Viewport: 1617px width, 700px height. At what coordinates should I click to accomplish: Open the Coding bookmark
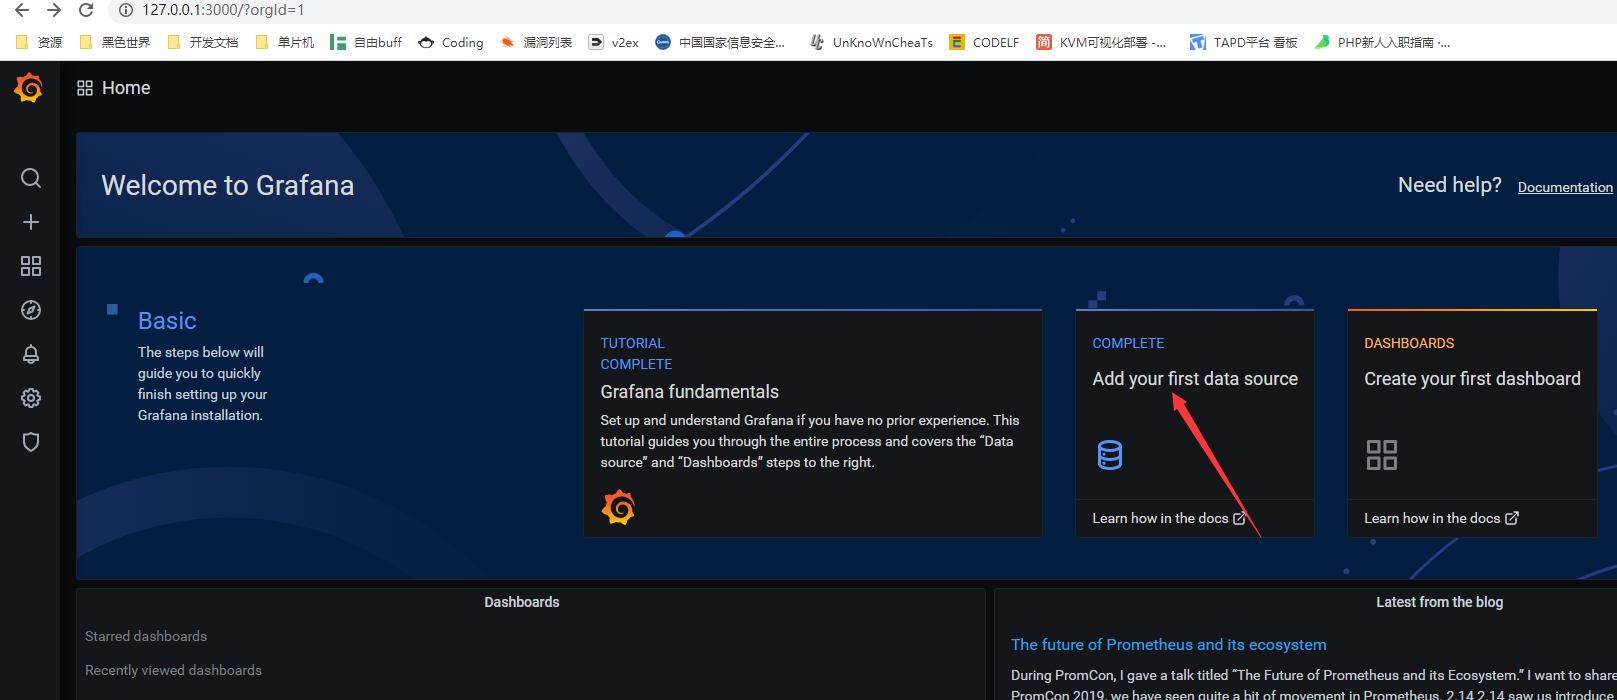[x=451, y=42]
